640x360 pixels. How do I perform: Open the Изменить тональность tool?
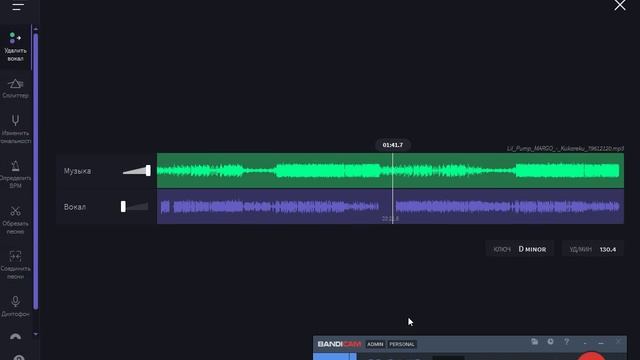[15, 129]
